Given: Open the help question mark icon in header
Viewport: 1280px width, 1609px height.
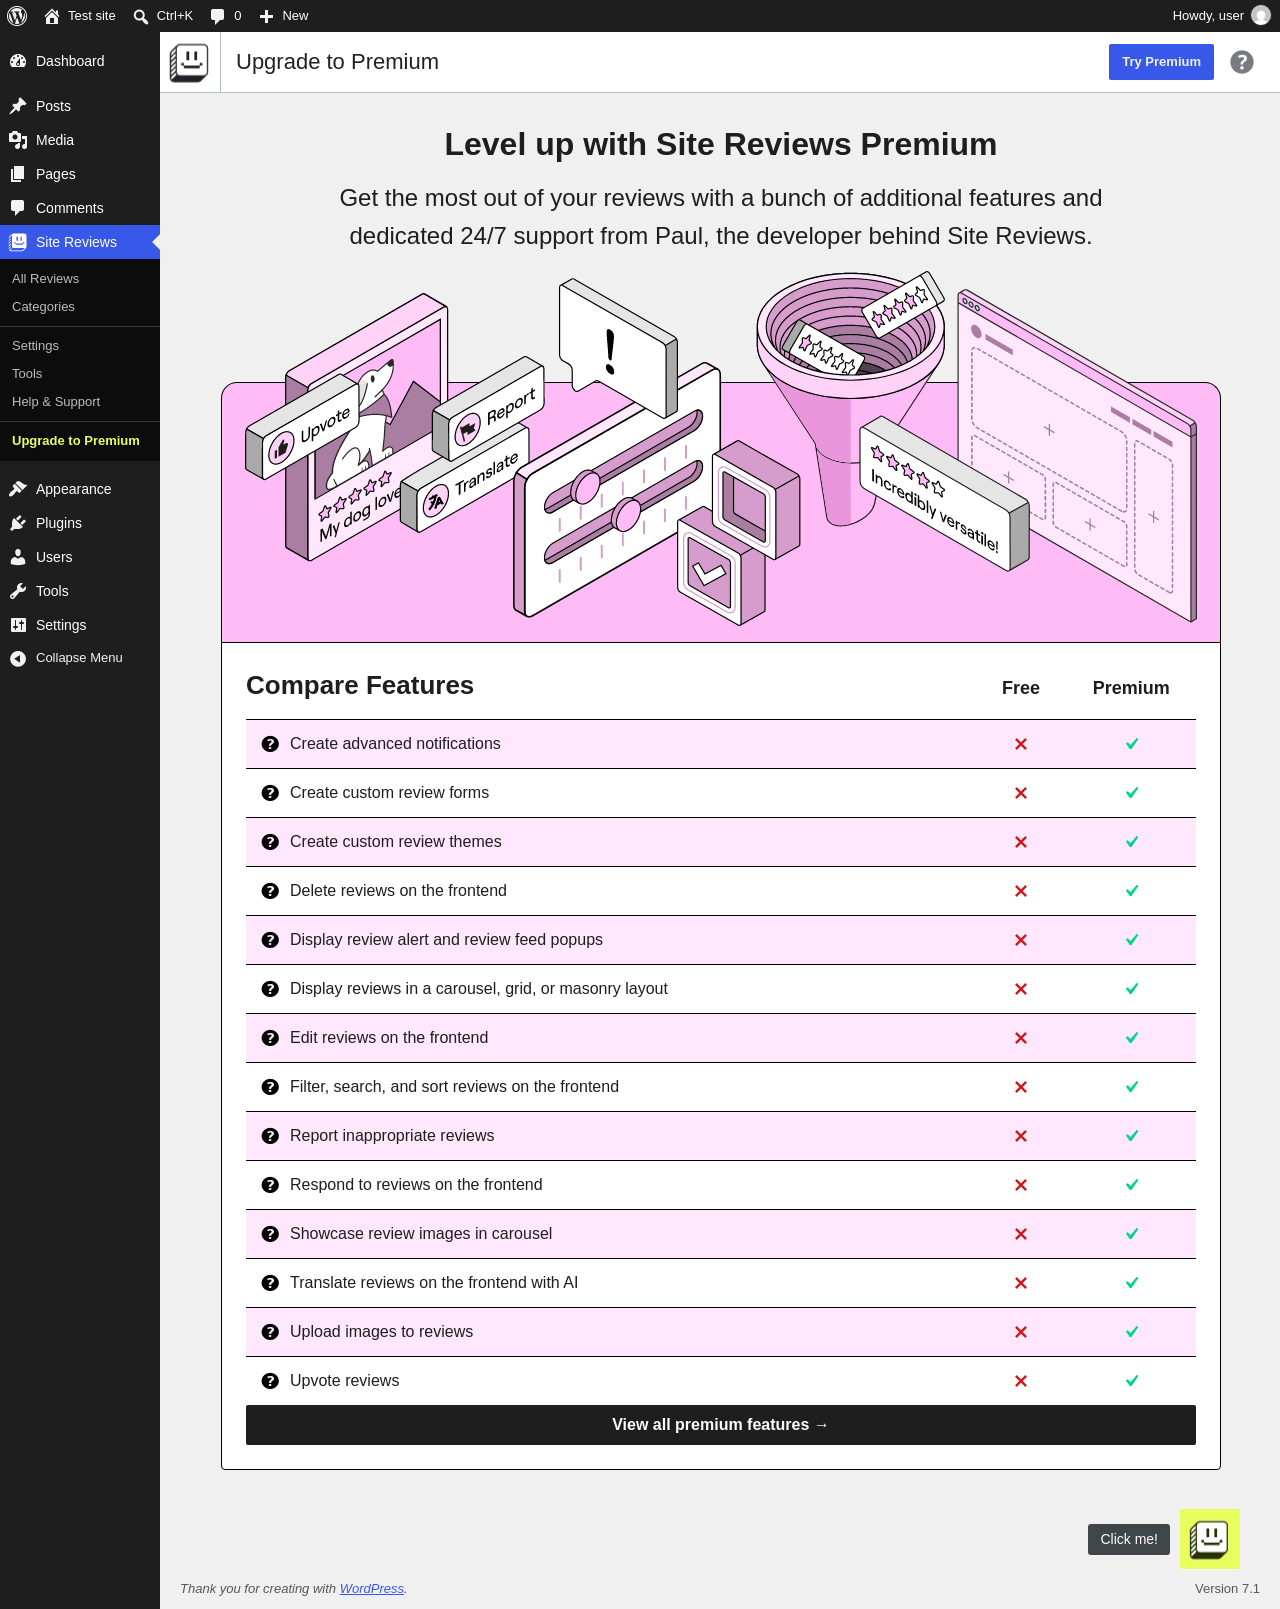Looking at the screenshot, I should [x=1242, y=62].
